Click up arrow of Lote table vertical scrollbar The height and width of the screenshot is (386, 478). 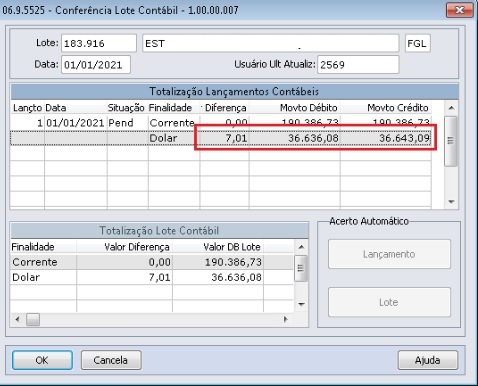[x=301, y=247]
